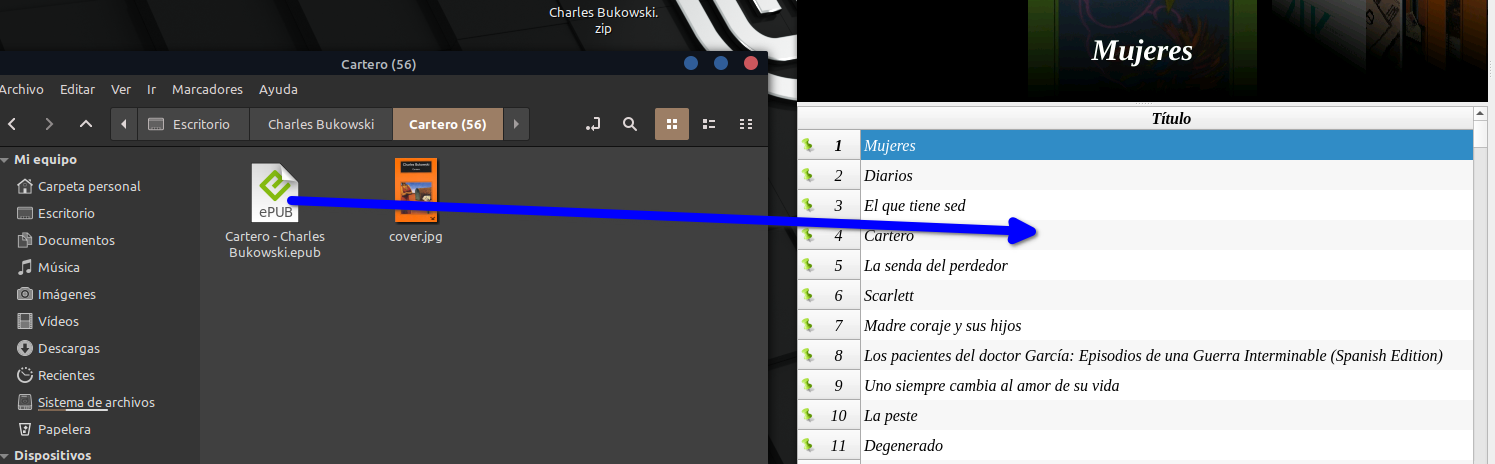Image resolution: width=1495 pixels, height=464 pixels.
Task: Select La peste book row
Action: click(x=1167, y=415)
